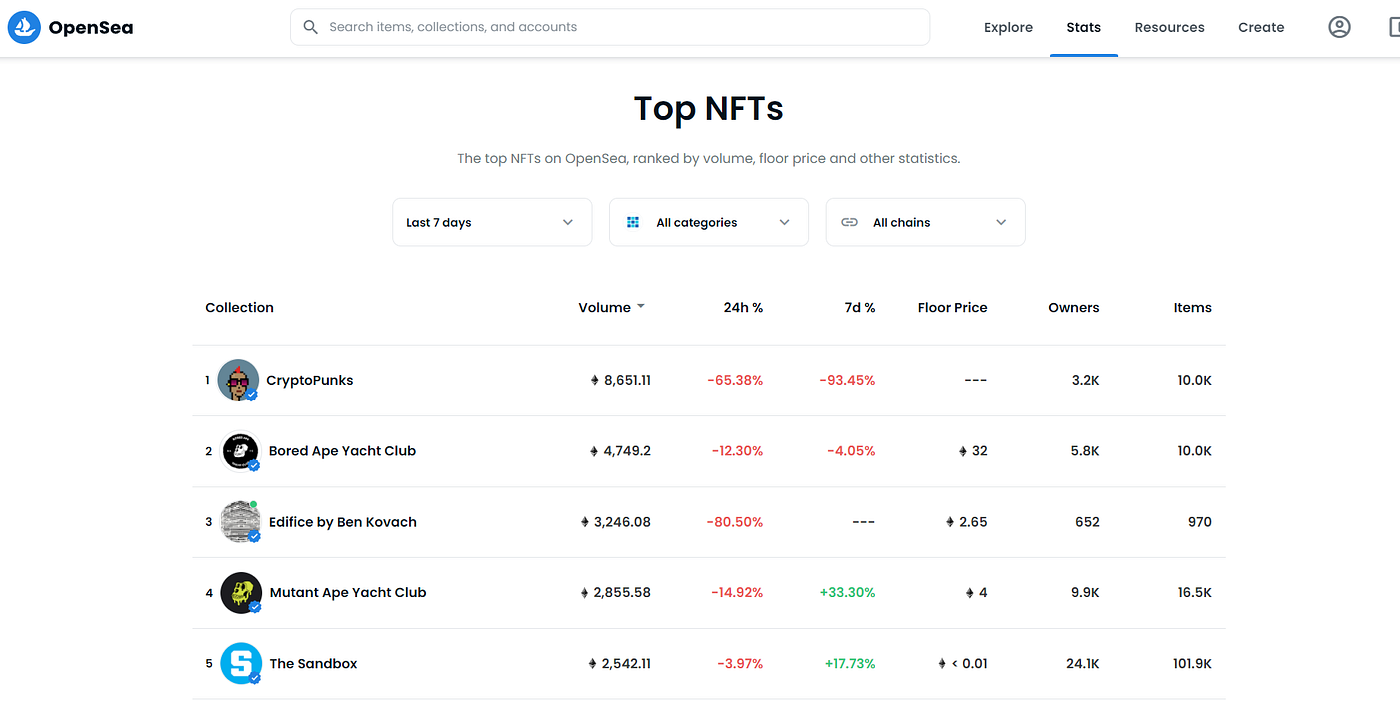Open the Explore menu
1400x701 pixels.
pos(1008,27)
